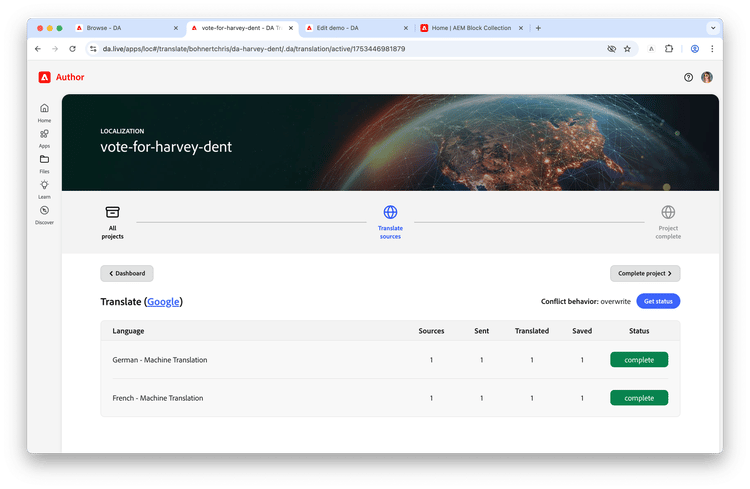
Task: Click the Language column header
Action: tap(128, 331)
